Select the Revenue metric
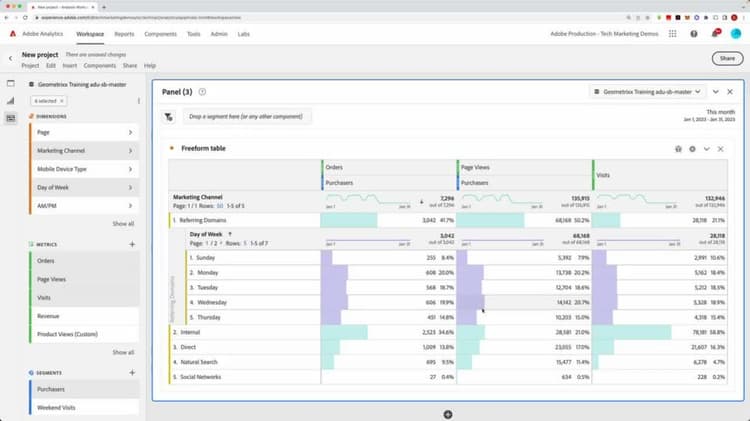 coord(85,316)
